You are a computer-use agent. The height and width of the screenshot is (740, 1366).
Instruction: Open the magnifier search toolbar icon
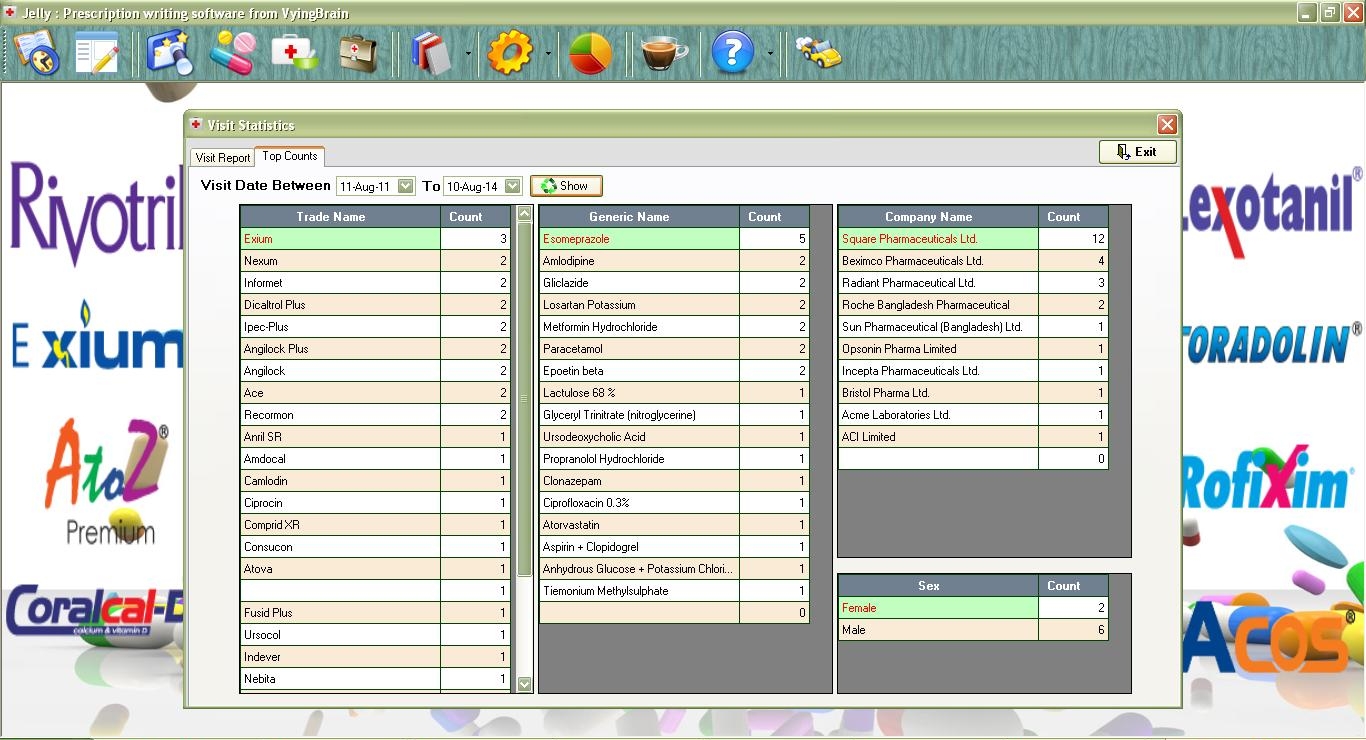pyautogui.click(x=169, y=52)
